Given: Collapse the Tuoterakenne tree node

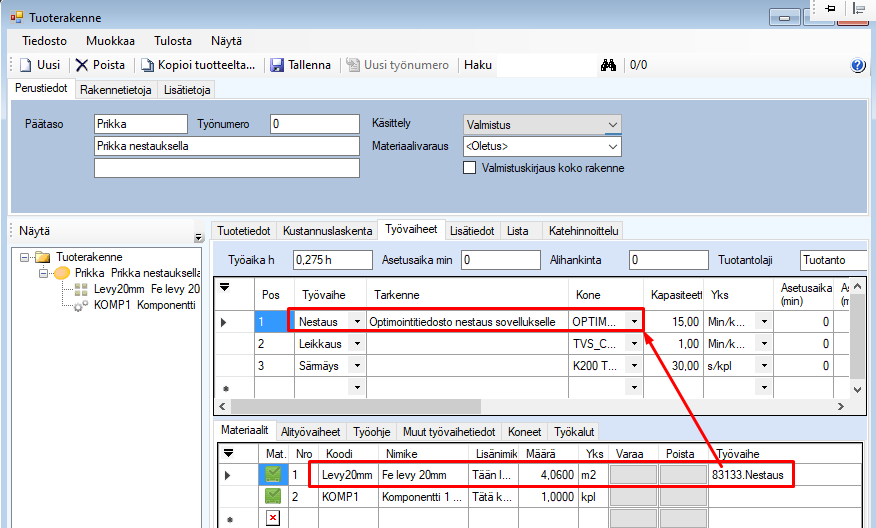Looking at the screenshot, I should tap(27, 257).
